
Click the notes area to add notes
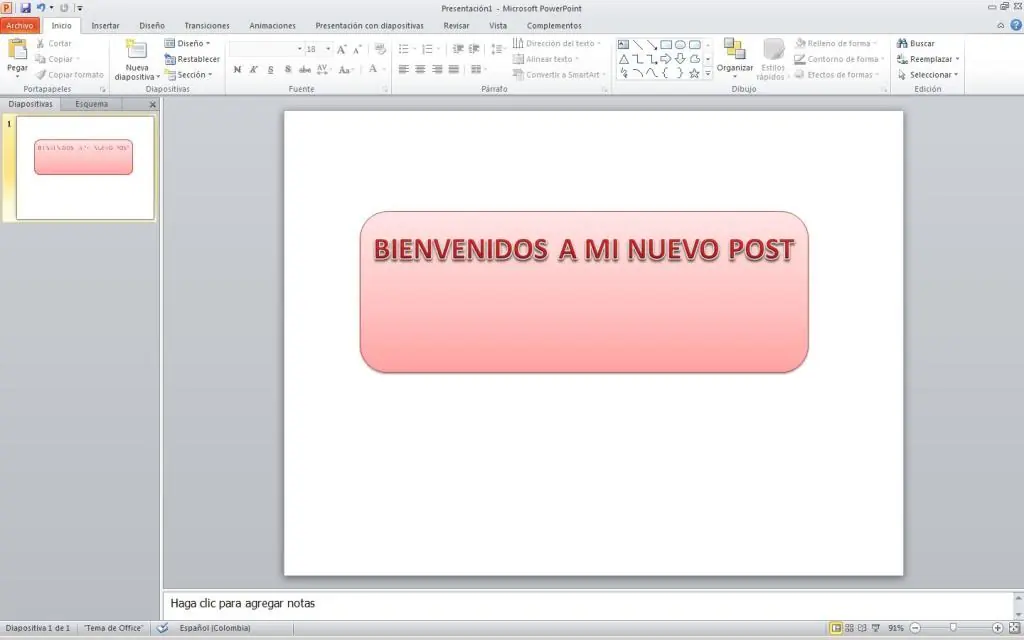pos(588,603)
